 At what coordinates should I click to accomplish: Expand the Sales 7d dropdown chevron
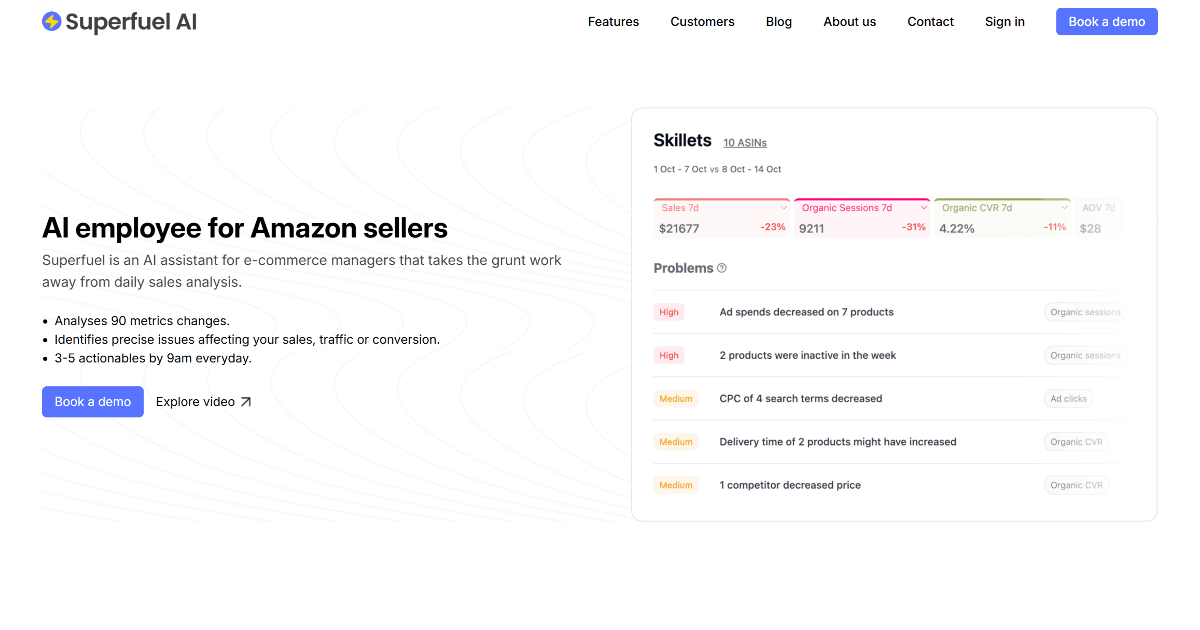[784, 208]
